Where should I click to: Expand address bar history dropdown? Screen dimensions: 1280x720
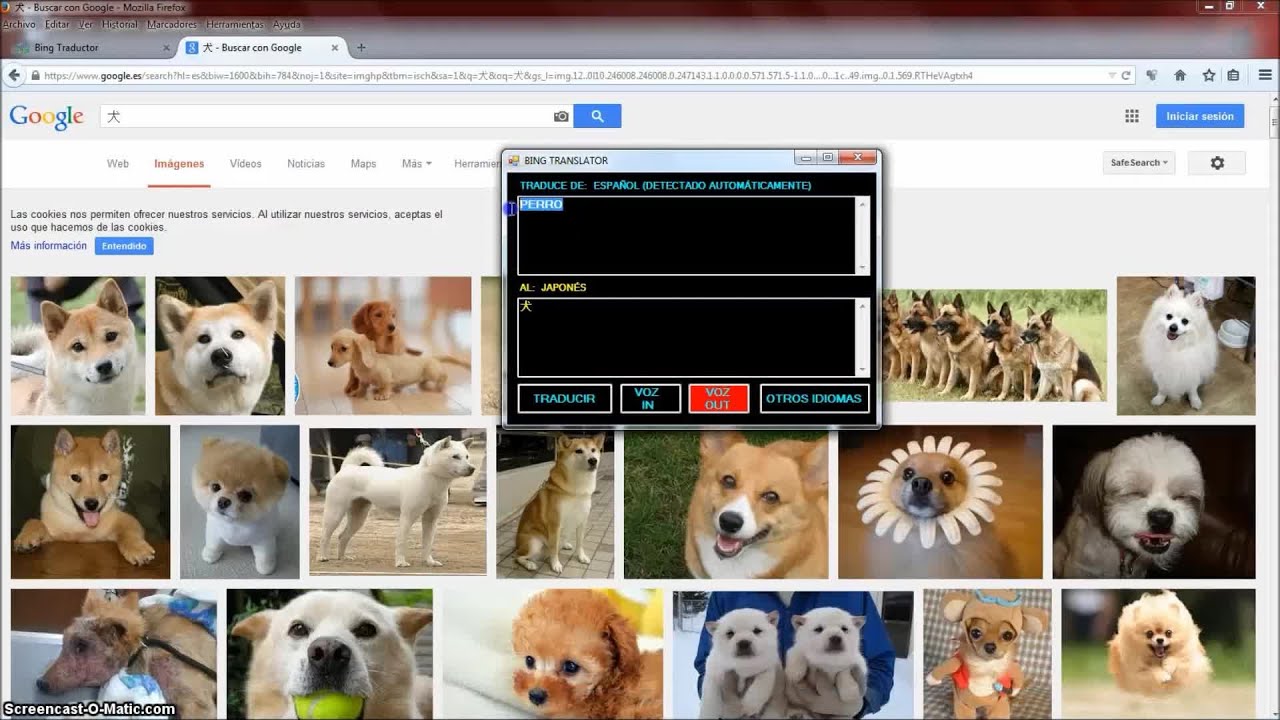(x=1112, y=75)
